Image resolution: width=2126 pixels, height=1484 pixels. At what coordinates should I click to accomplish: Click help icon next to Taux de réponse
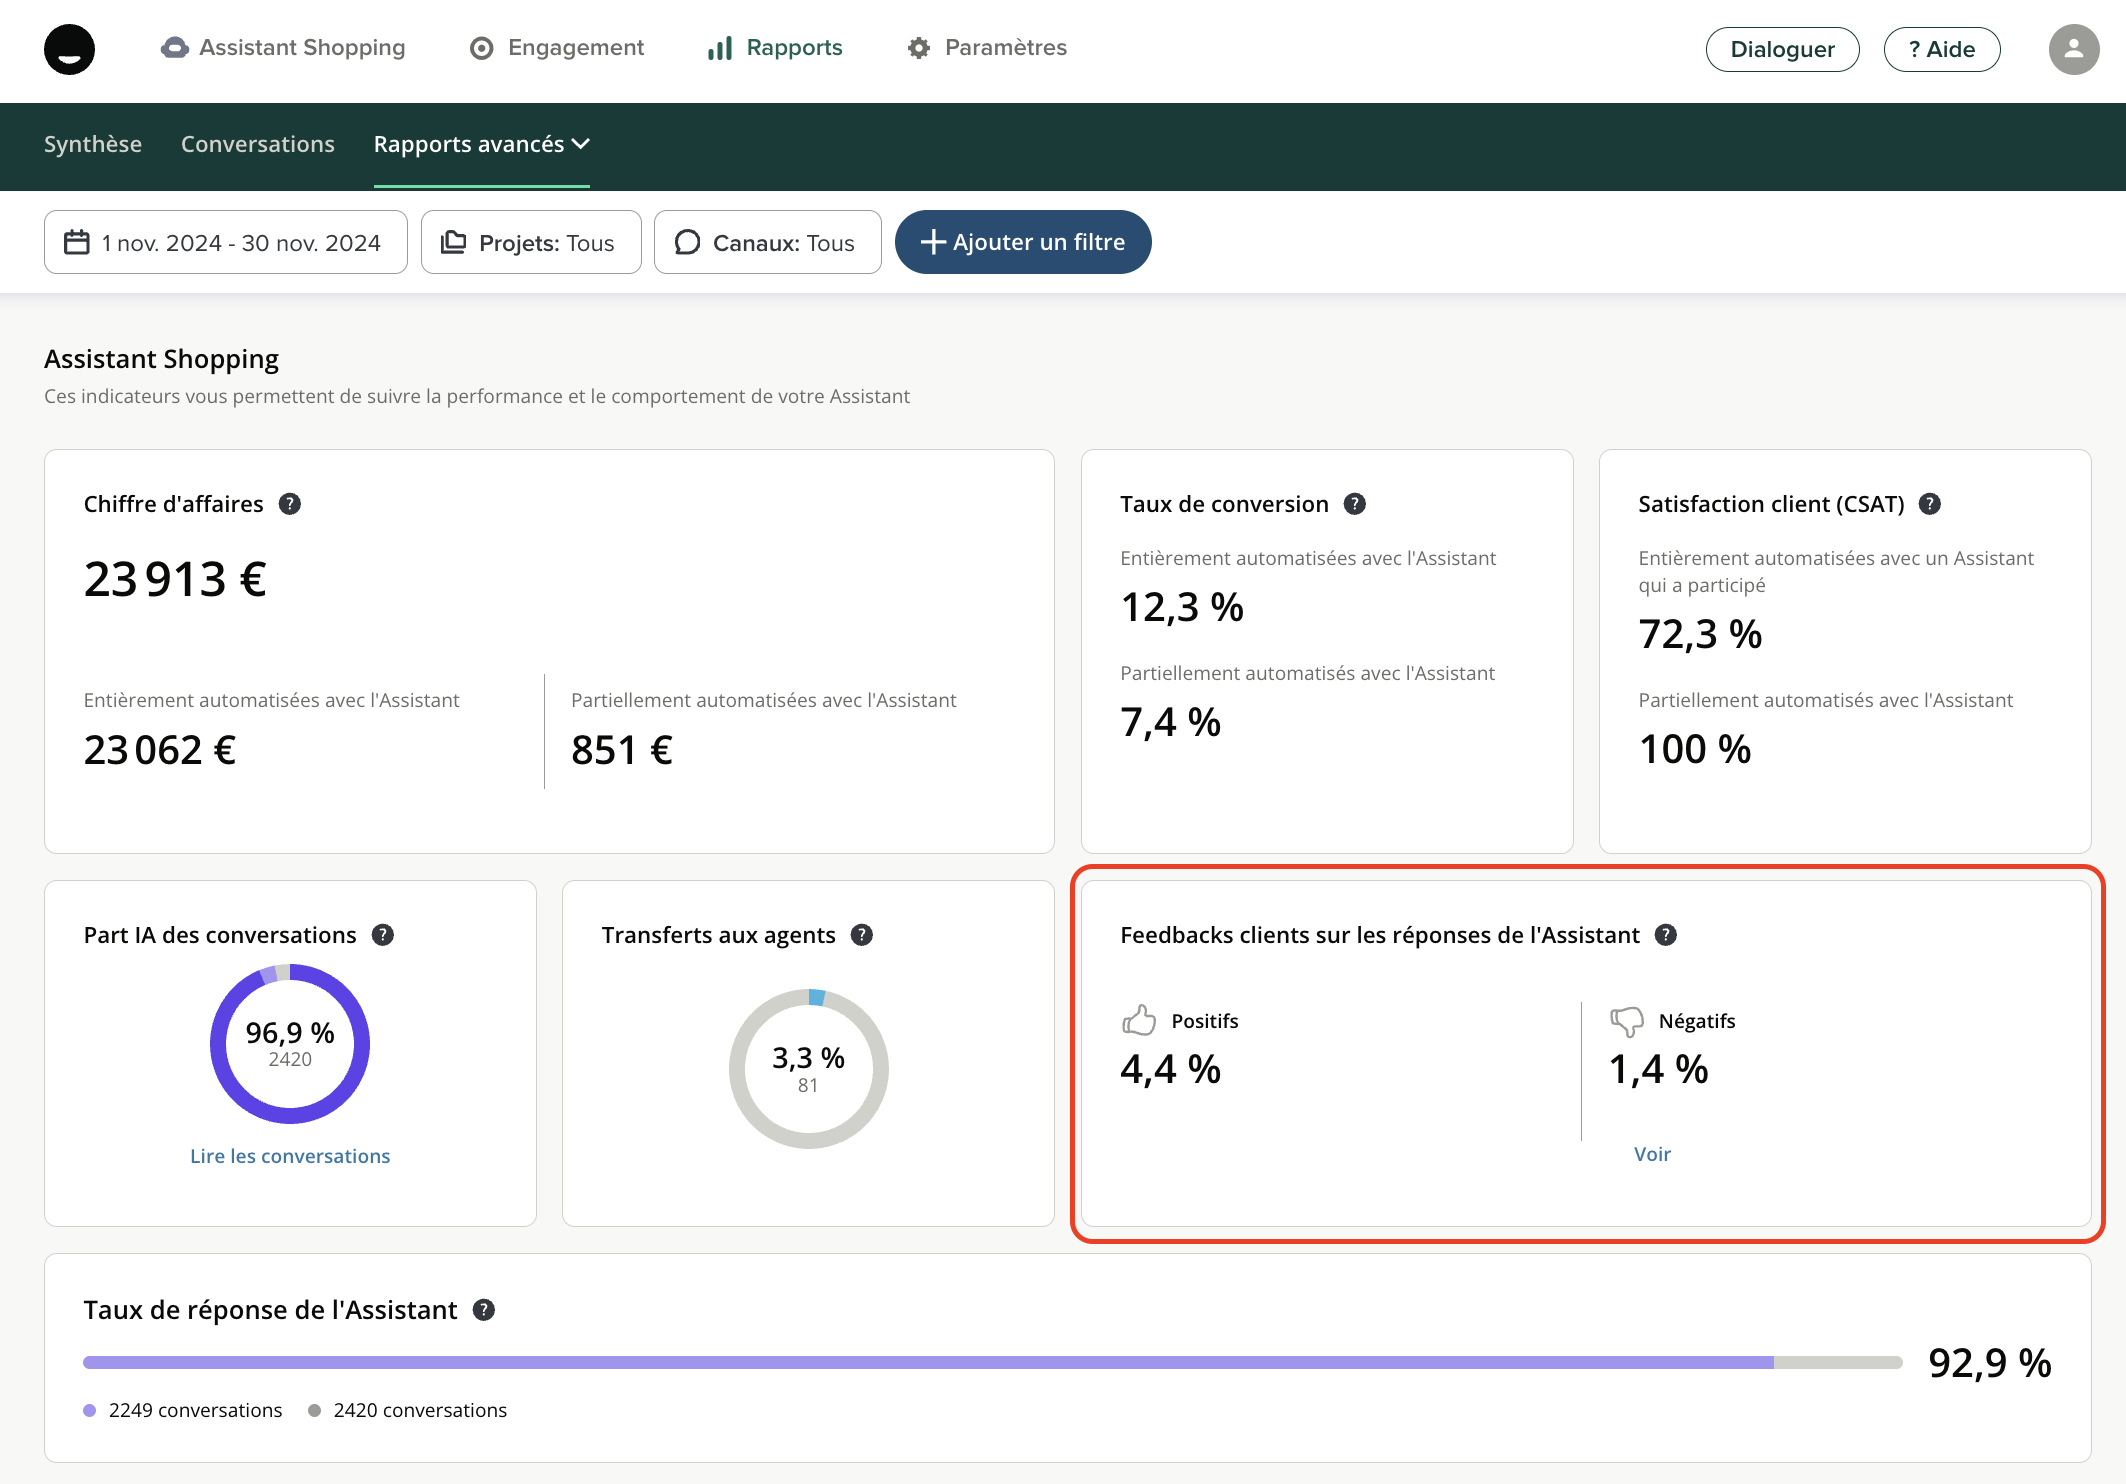click(484, 1310)
